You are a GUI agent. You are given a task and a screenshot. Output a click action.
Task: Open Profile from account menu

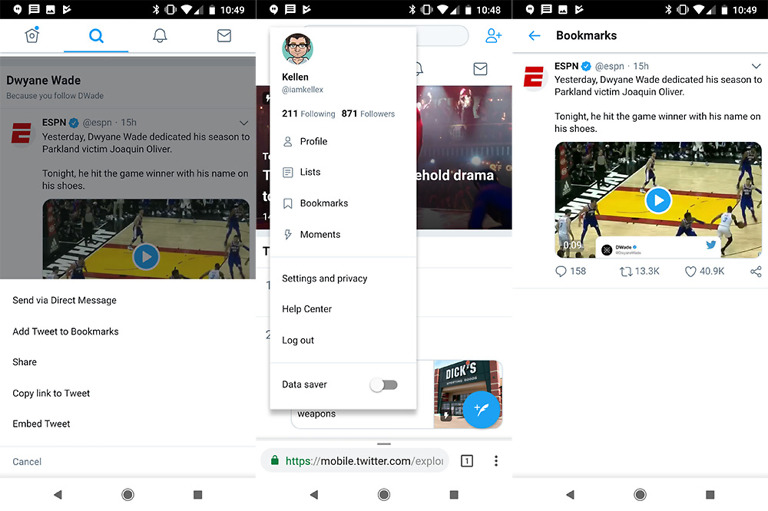tap(313, 142)
